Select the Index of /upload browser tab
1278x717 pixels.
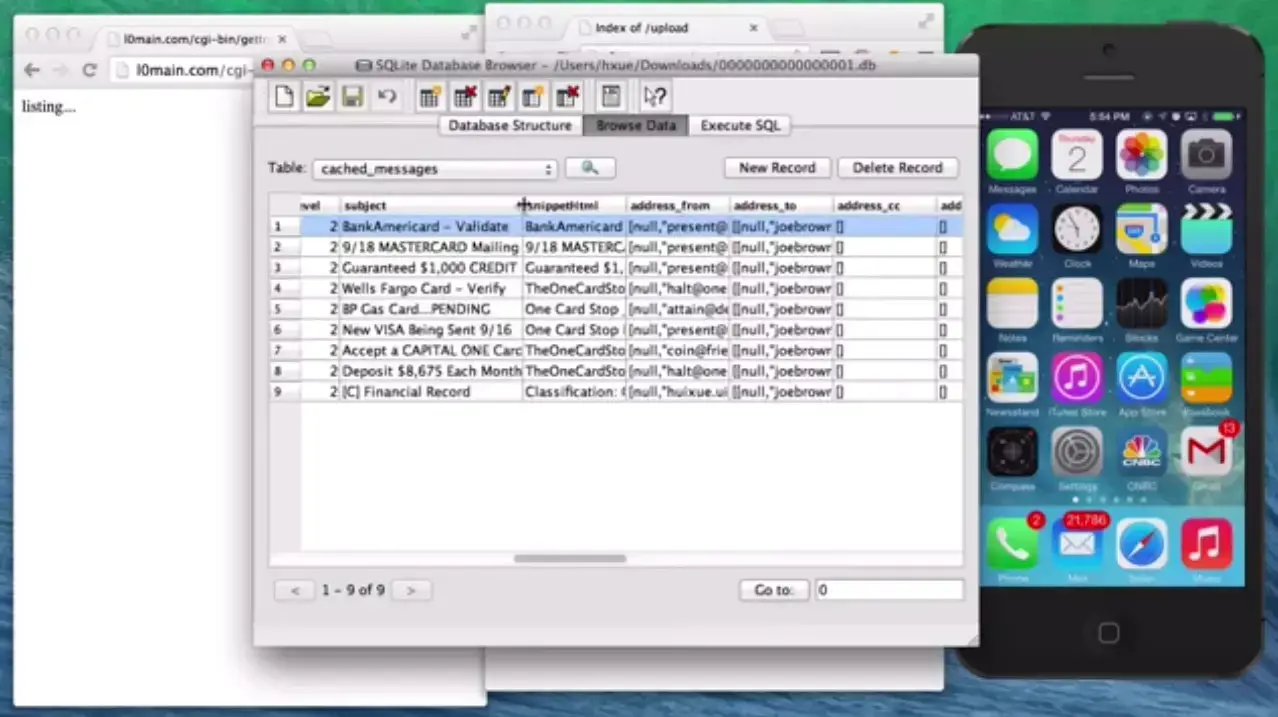[x=668, y=28]
